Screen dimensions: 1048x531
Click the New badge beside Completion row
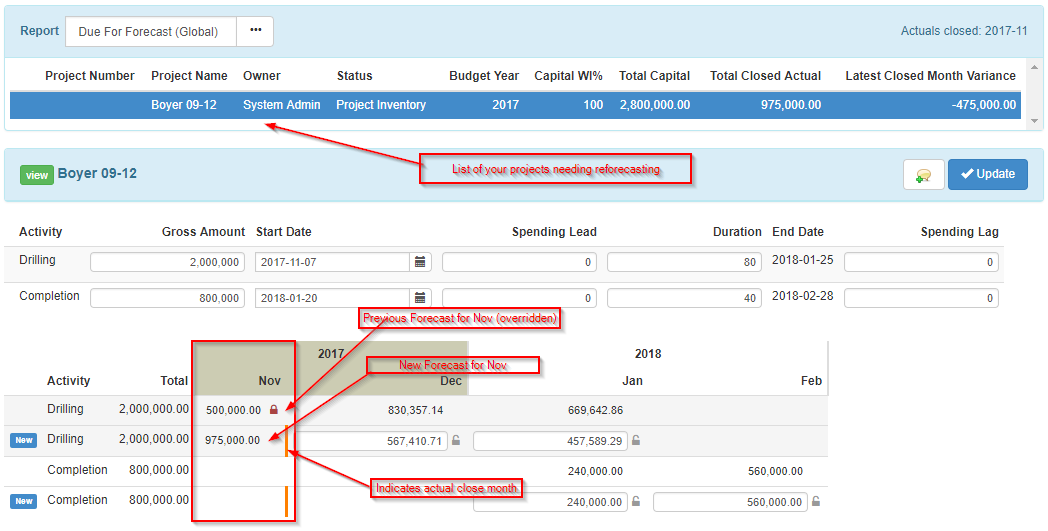pyautogui.click(x=23, y=501)
